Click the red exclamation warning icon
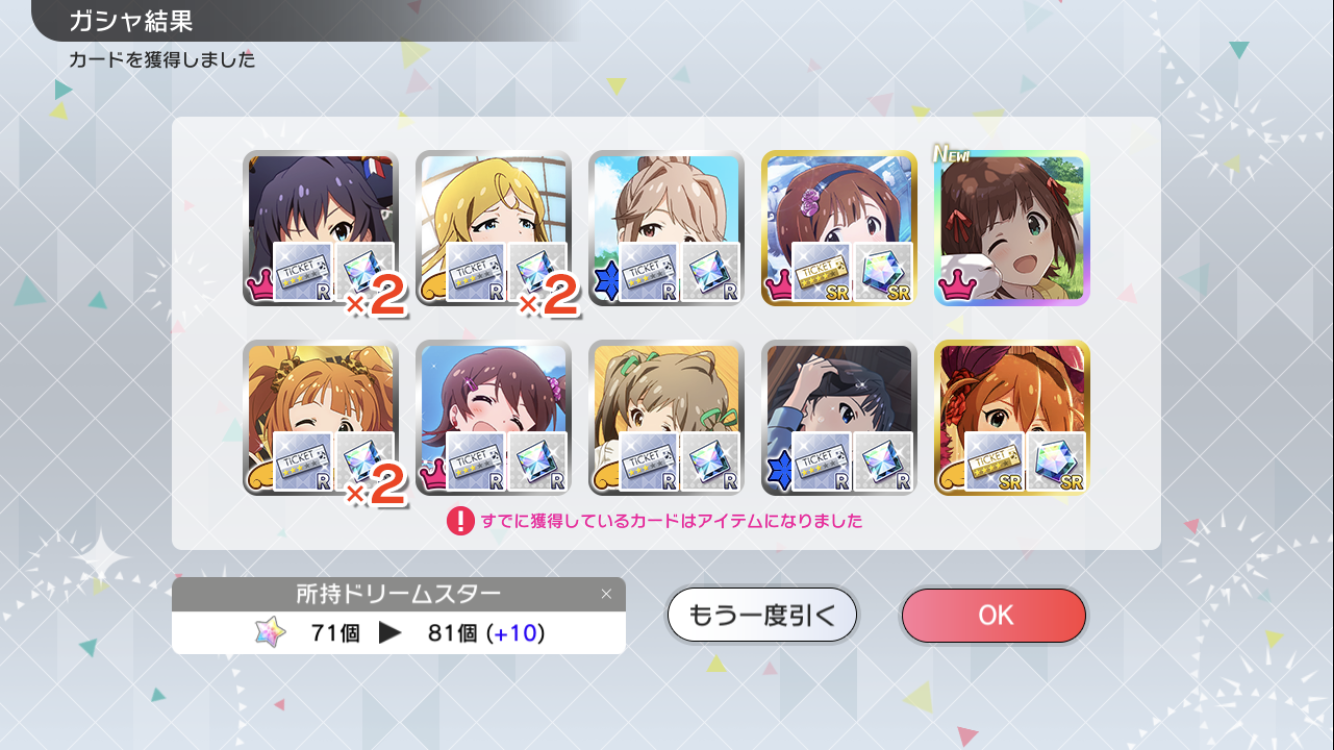 click(x=460, y=521)
